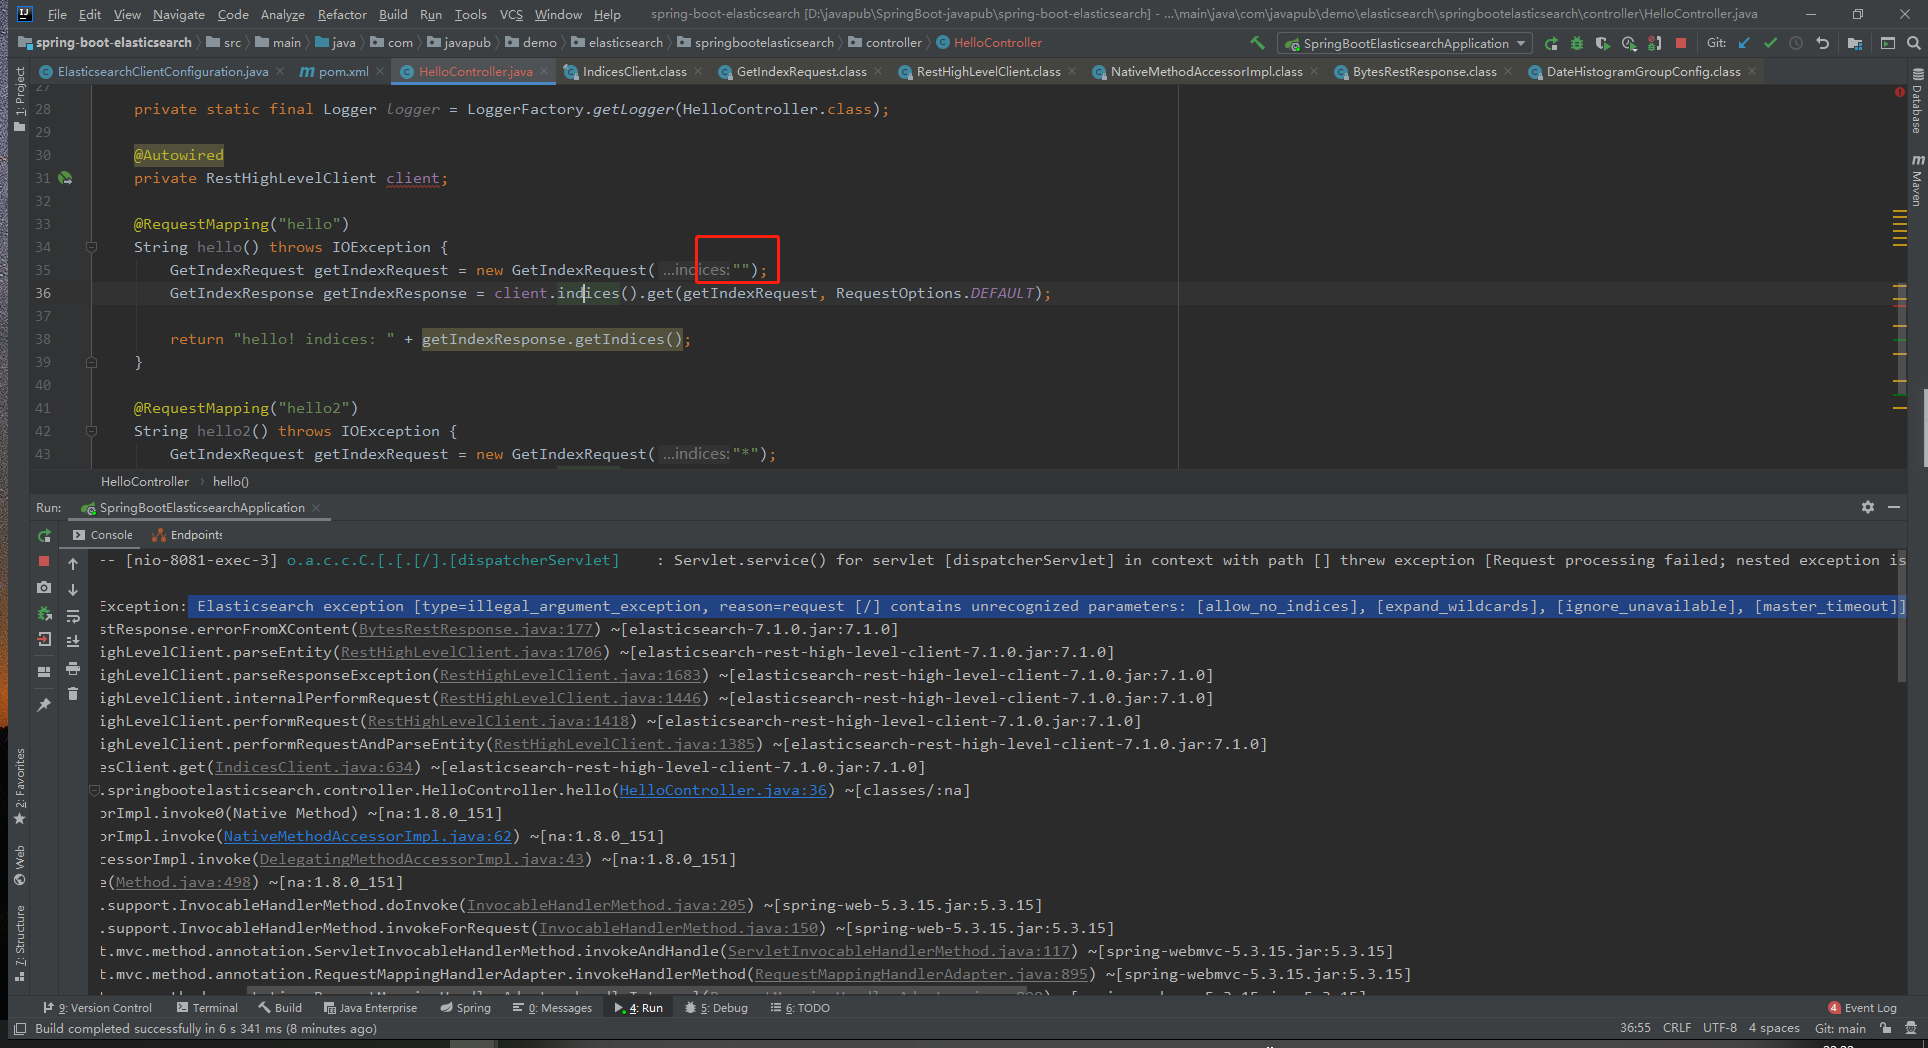Close the SpringBootElasticsearchApplication run tab
1928x1048 pixels.
[316, 508]
